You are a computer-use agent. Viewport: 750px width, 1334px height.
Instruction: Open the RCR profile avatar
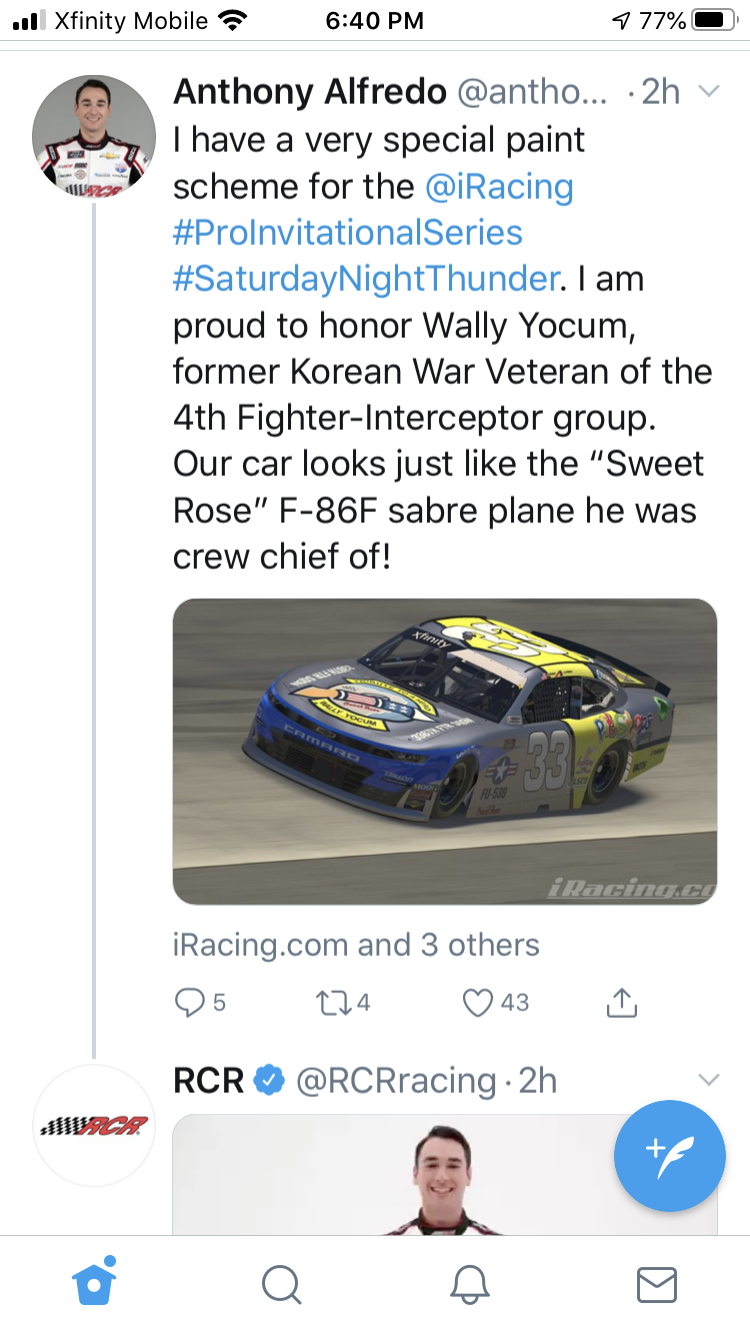(x=94, y=1126)
